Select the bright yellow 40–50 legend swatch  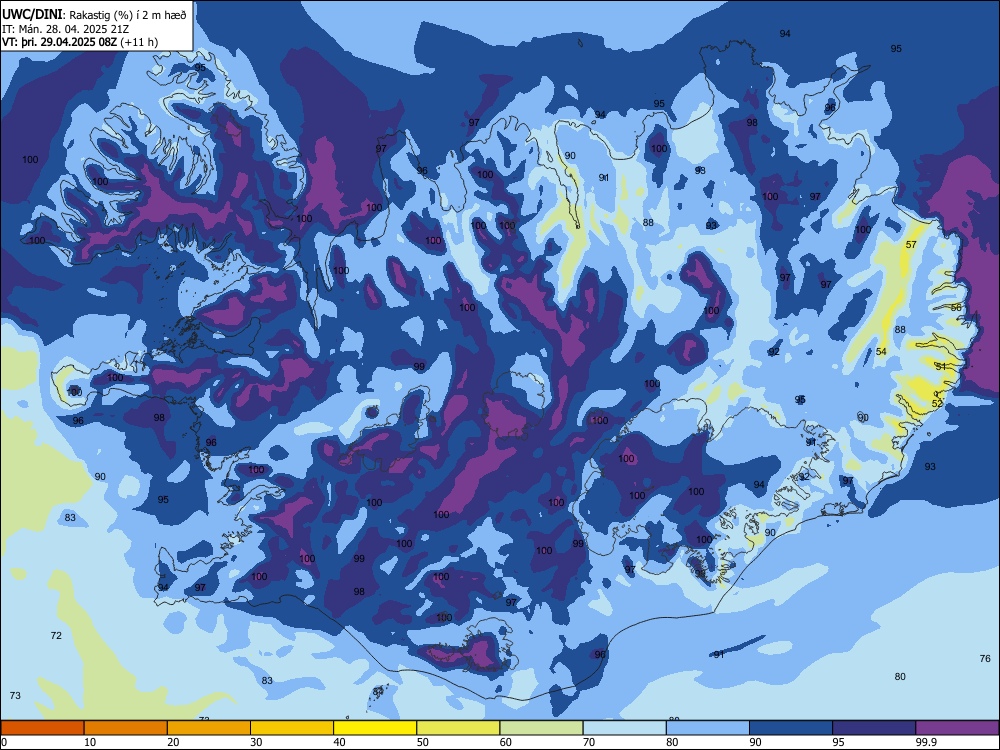(375, 728)
